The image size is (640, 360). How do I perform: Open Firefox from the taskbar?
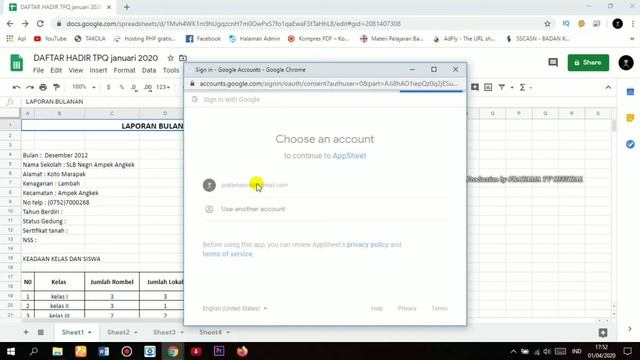coord(242,351)
